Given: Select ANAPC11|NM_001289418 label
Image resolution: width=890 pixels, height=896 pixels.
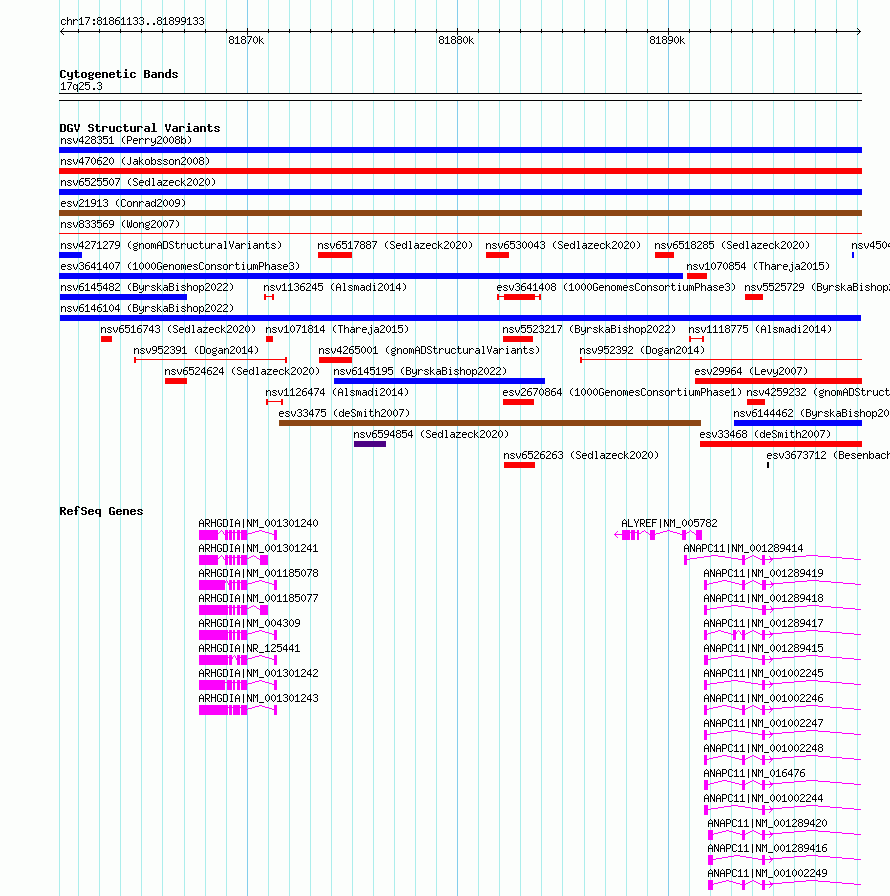Looking at the screenshot, I should (763, 598).
